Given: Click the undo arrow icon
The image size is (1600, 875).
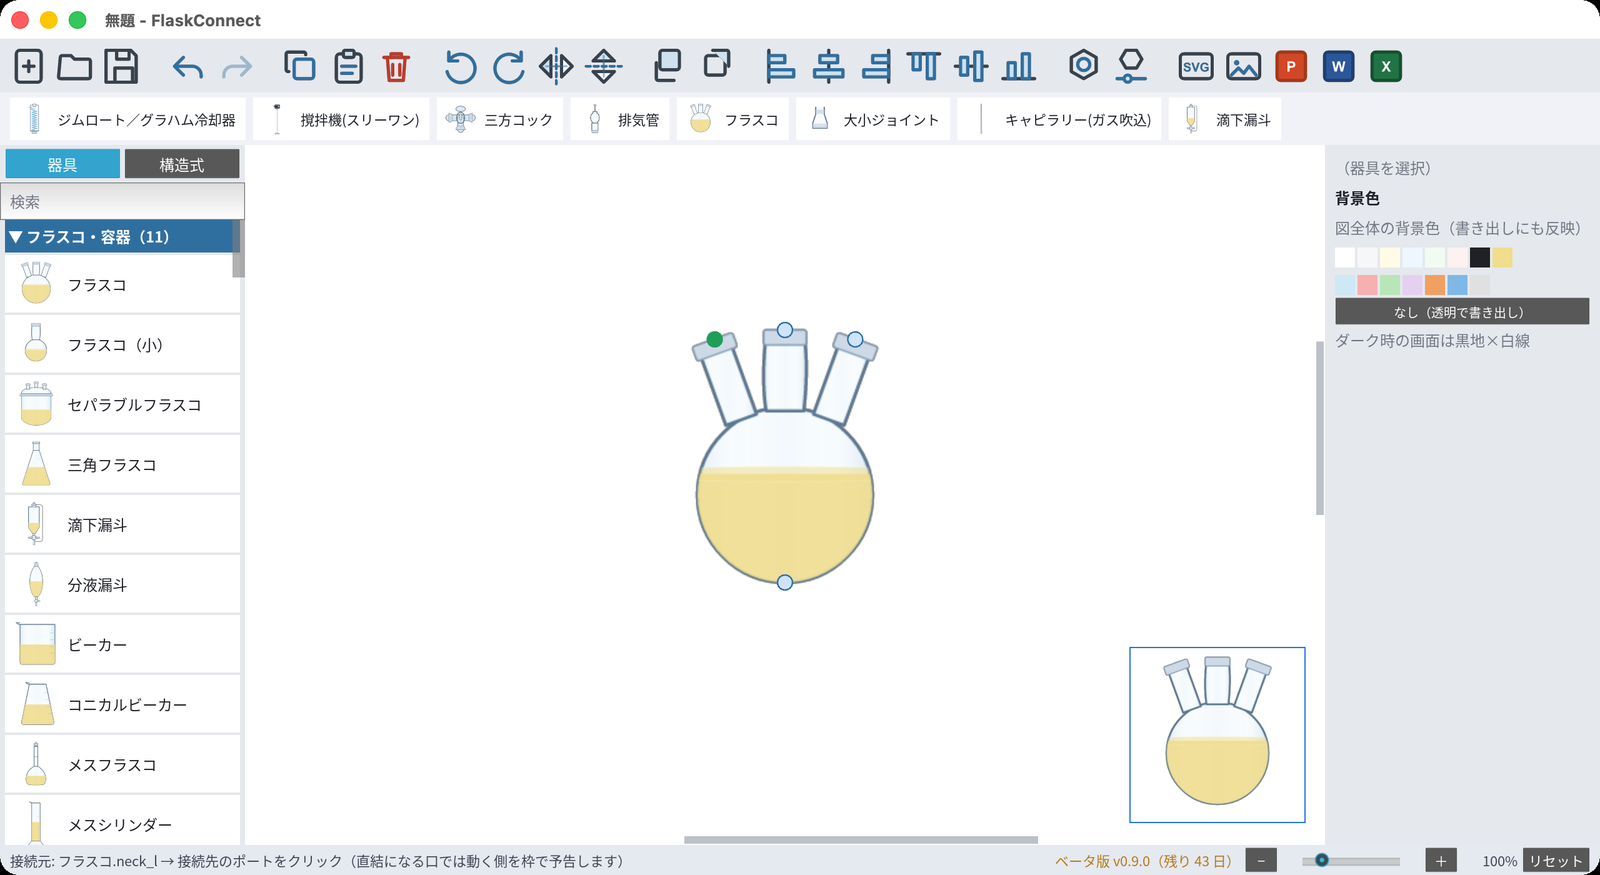Looking at the screenshot, I should pos(187,67).
